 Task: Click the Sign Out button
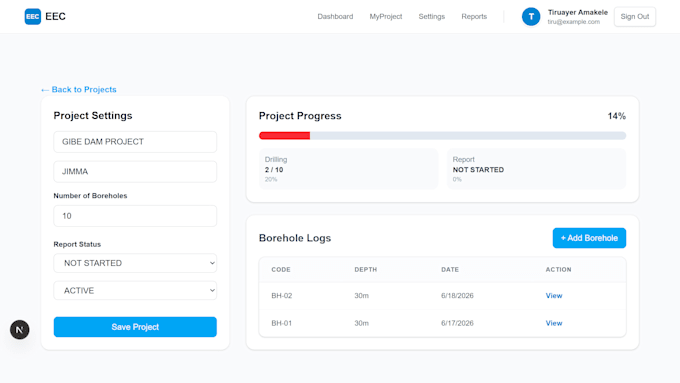[634, 16]
